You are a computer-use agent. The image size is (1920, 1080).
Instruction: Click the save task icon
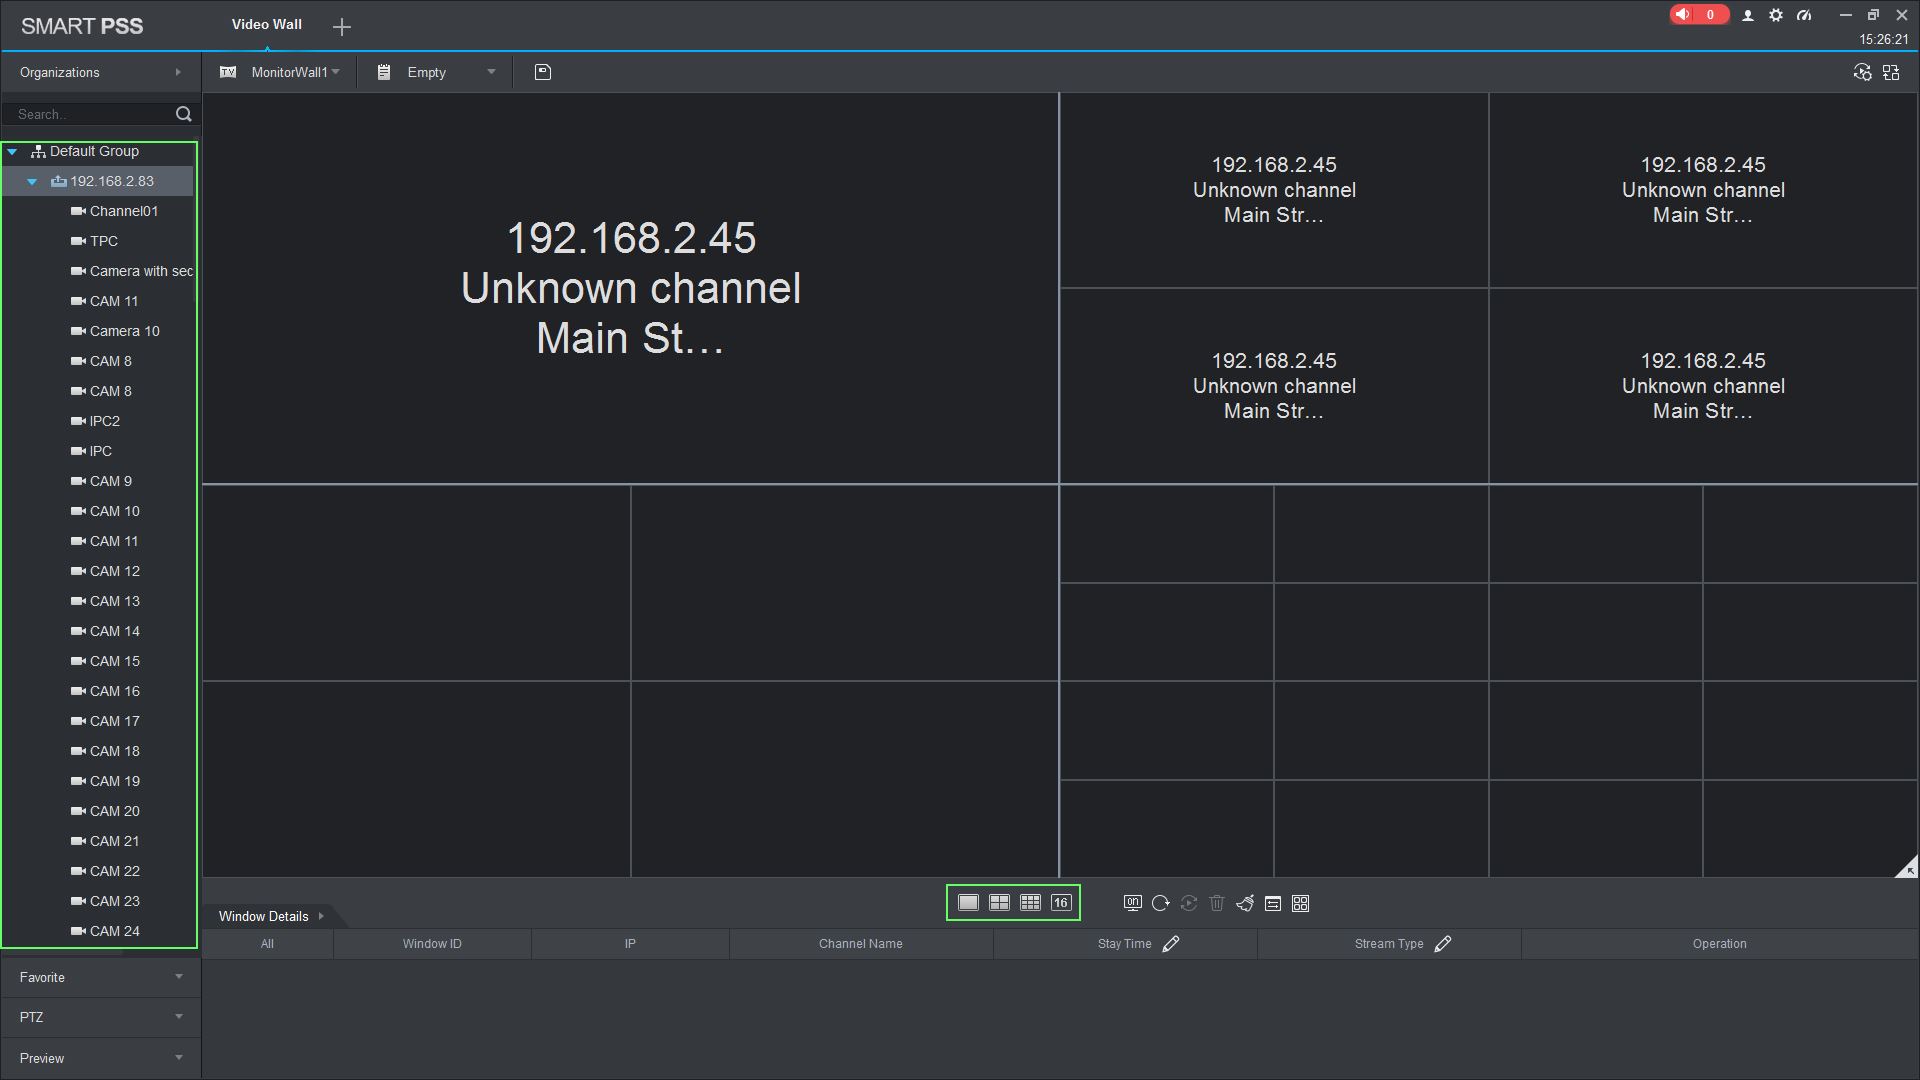click(x=543, y=72)
